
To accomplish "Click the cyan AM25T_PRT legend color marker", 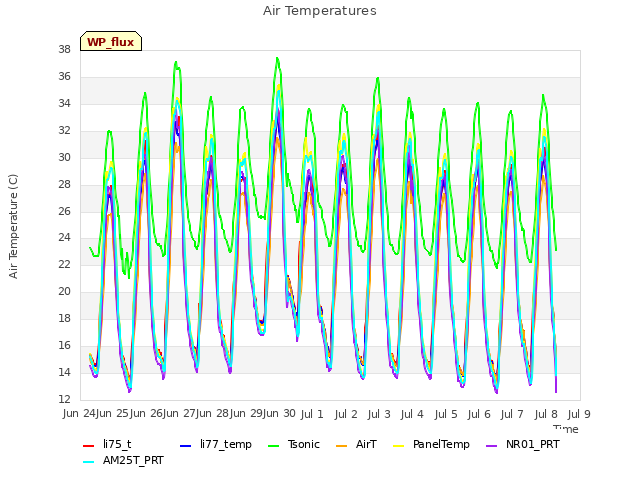I will [89, 462].
